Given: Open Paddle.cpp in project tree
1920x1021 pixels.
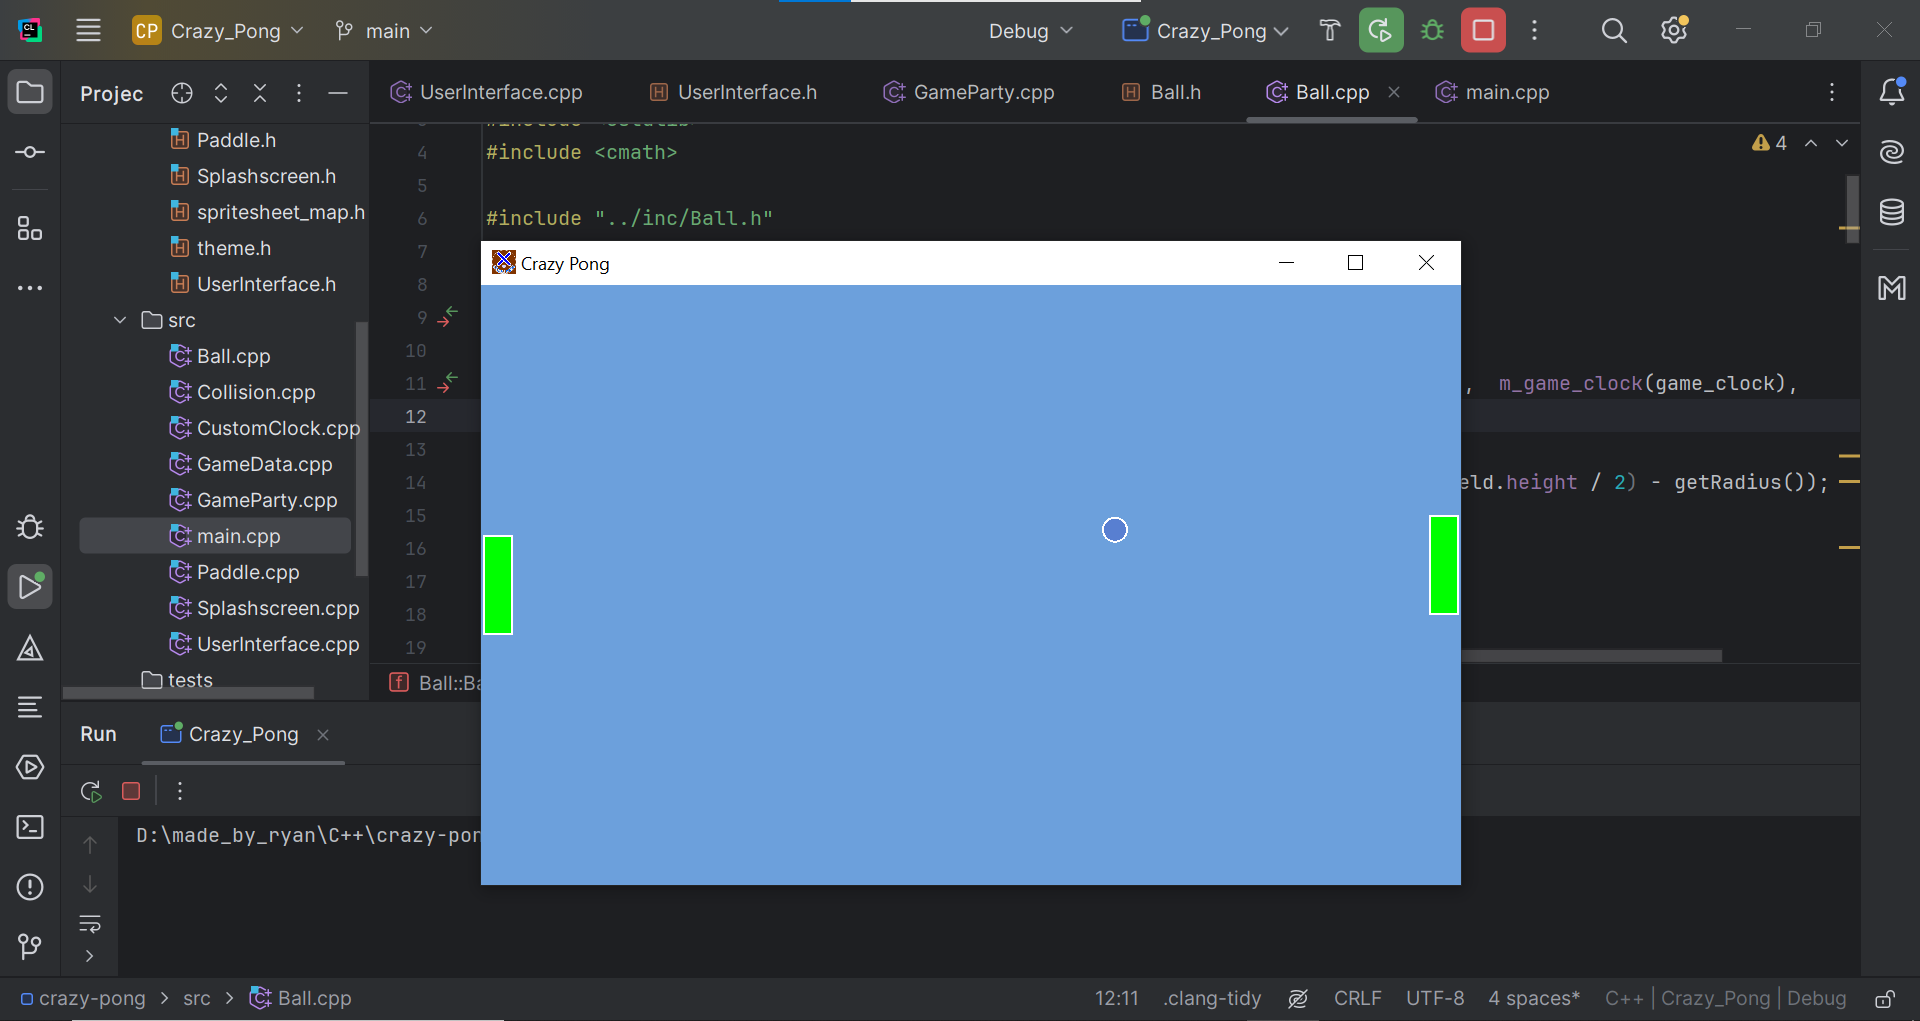Looking at the screenshot, I should [248, 572].
